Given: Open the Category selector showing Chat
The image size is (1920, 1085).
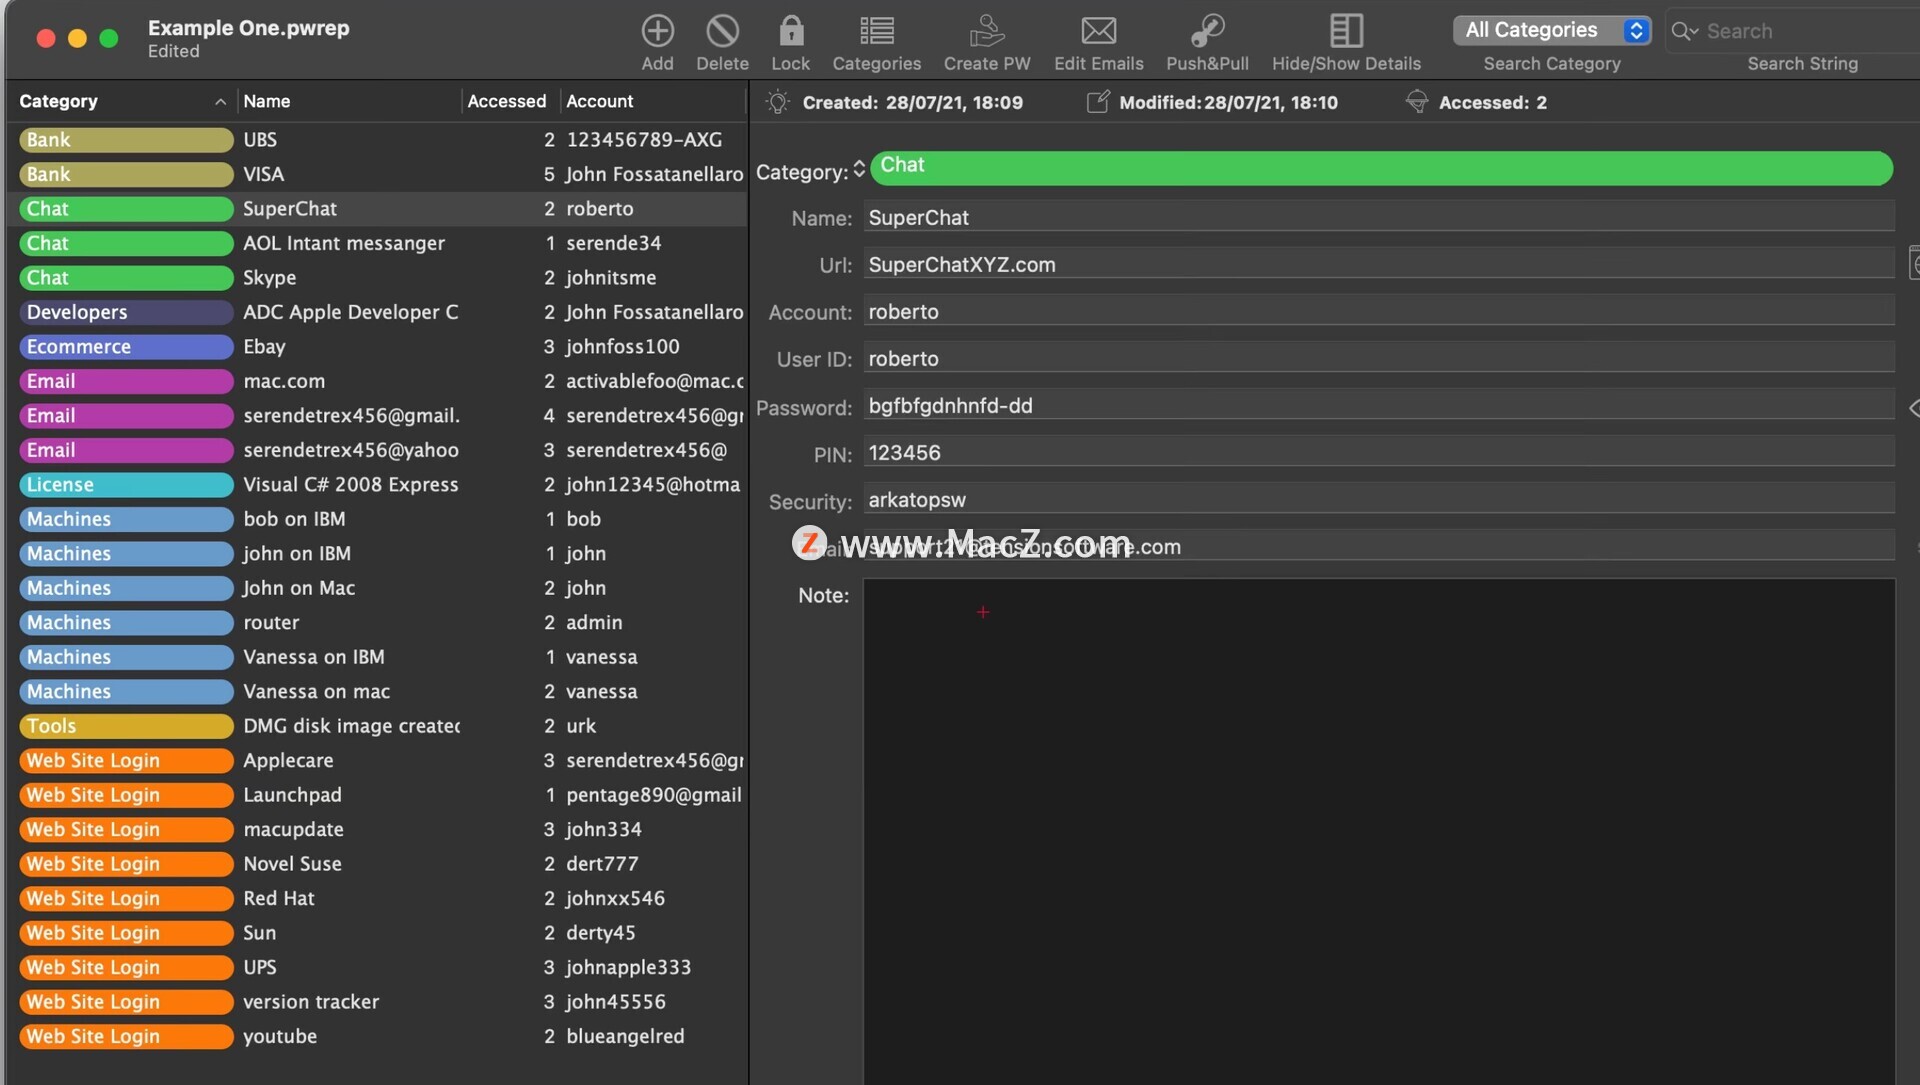Looking at the screenshot, I should tap(1381, 168).
